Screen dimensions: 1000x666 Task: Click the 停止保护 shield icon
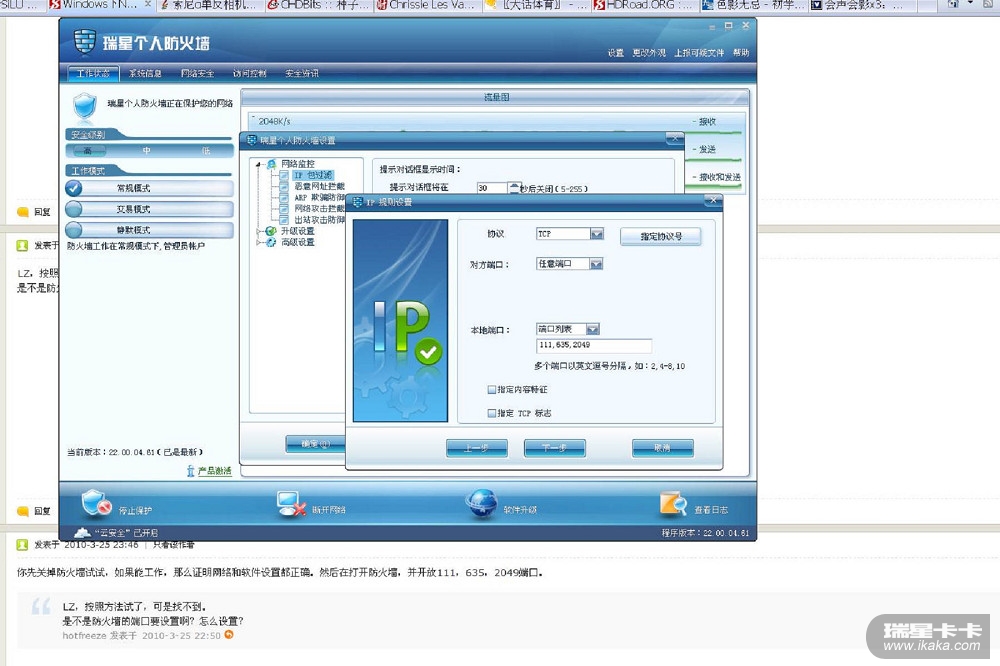tap(96, 503)
